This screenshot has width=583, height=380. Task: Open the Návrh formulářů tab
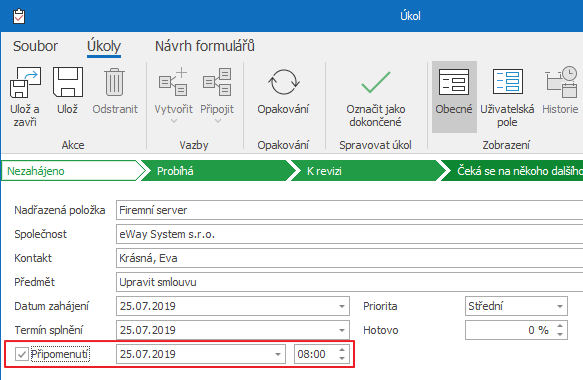click(x=204, y=46)
